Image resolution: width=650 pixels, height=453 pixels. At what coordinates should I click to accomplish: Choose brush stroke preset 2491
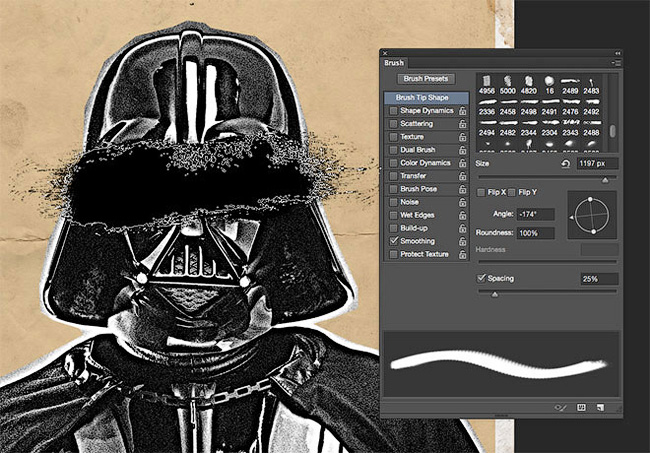pyautogui.click(x=549, y=107)
